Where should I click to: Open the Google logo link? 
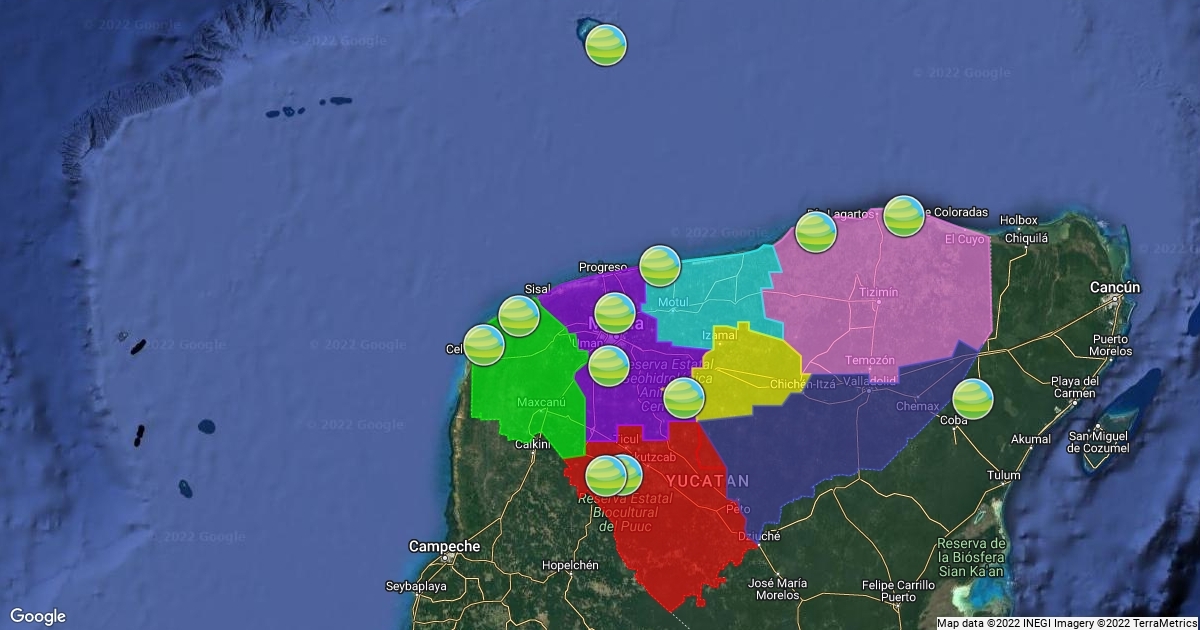pos(38,616)
